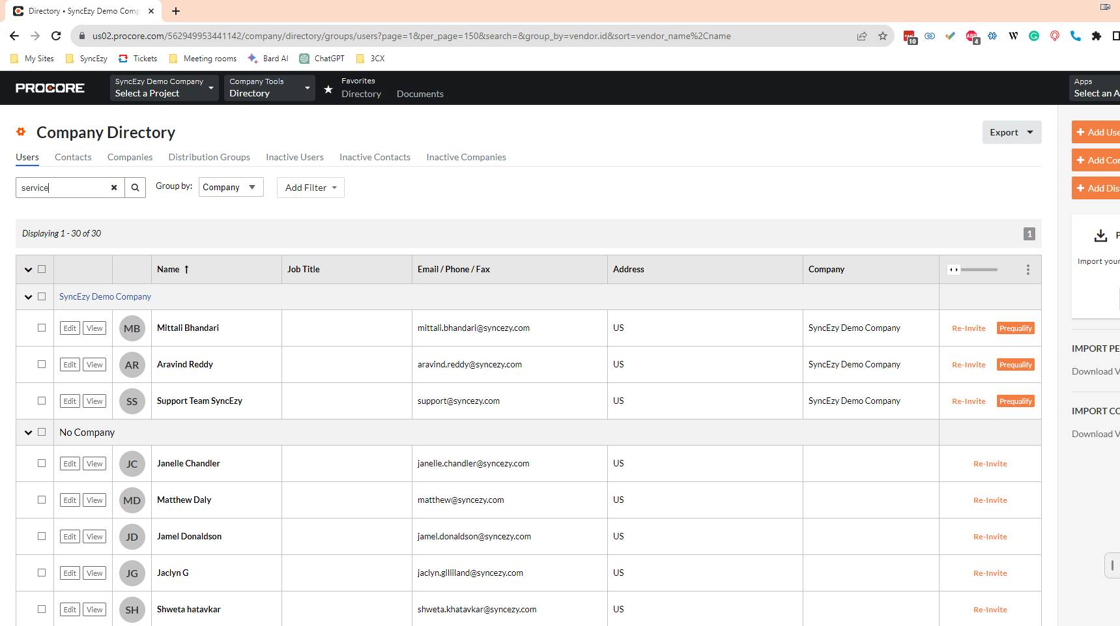Viewport: 1120px width, 626px height.
Task: Click the favorites star icon in Procore header
Action: click(x=328, y=89)
